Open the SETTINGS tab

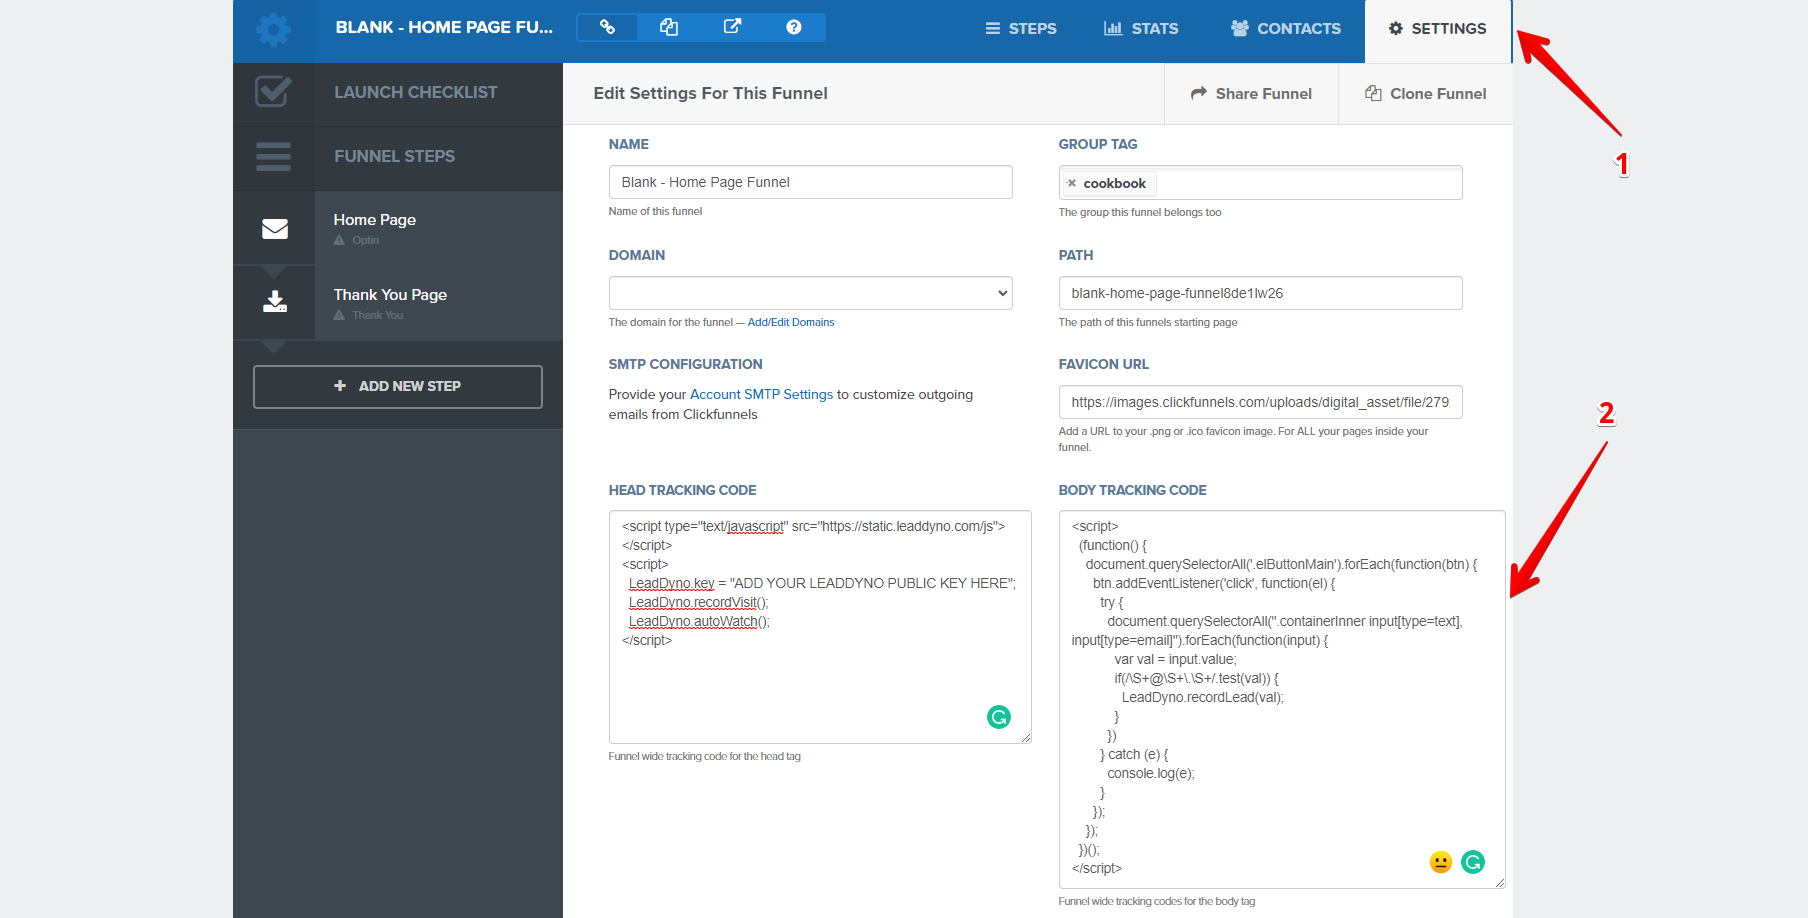click(1438, 29)
